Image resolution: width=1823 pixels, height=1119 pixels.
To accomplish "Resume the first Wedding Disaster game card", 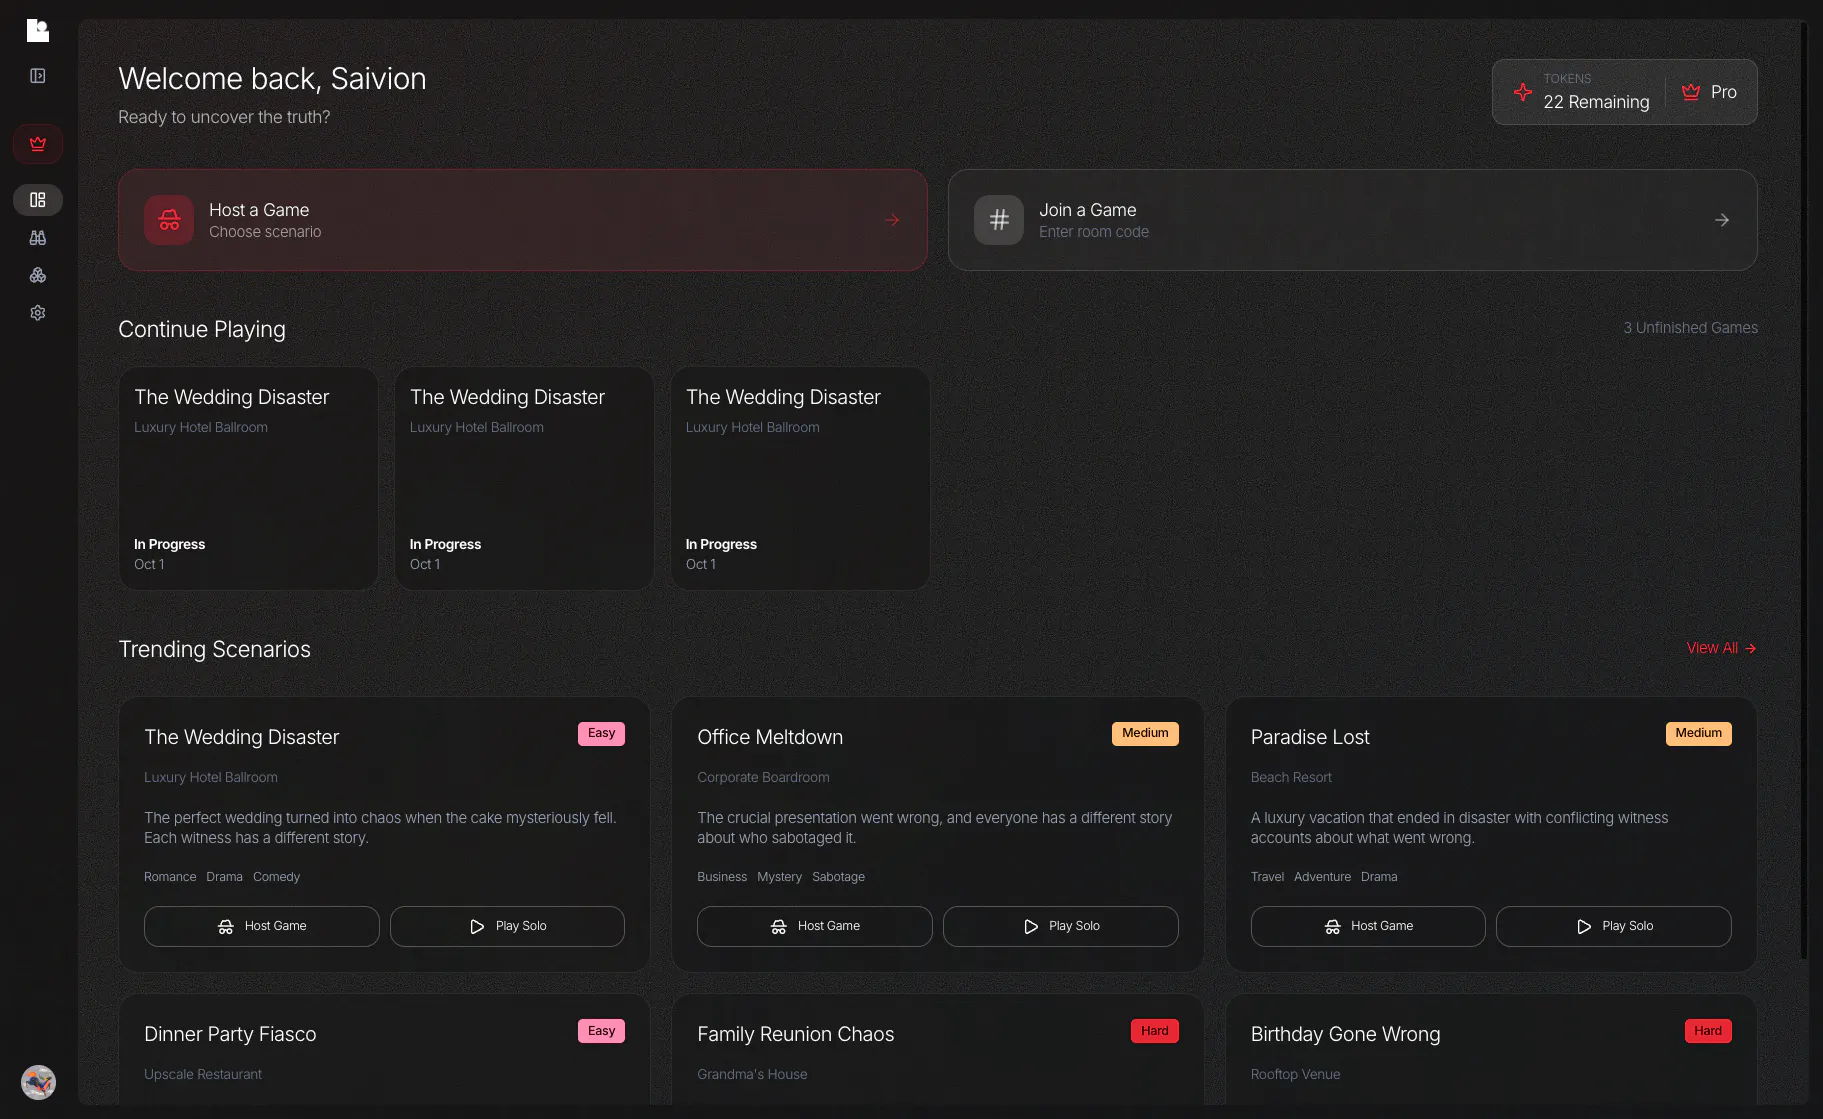I will coord(248,478).
